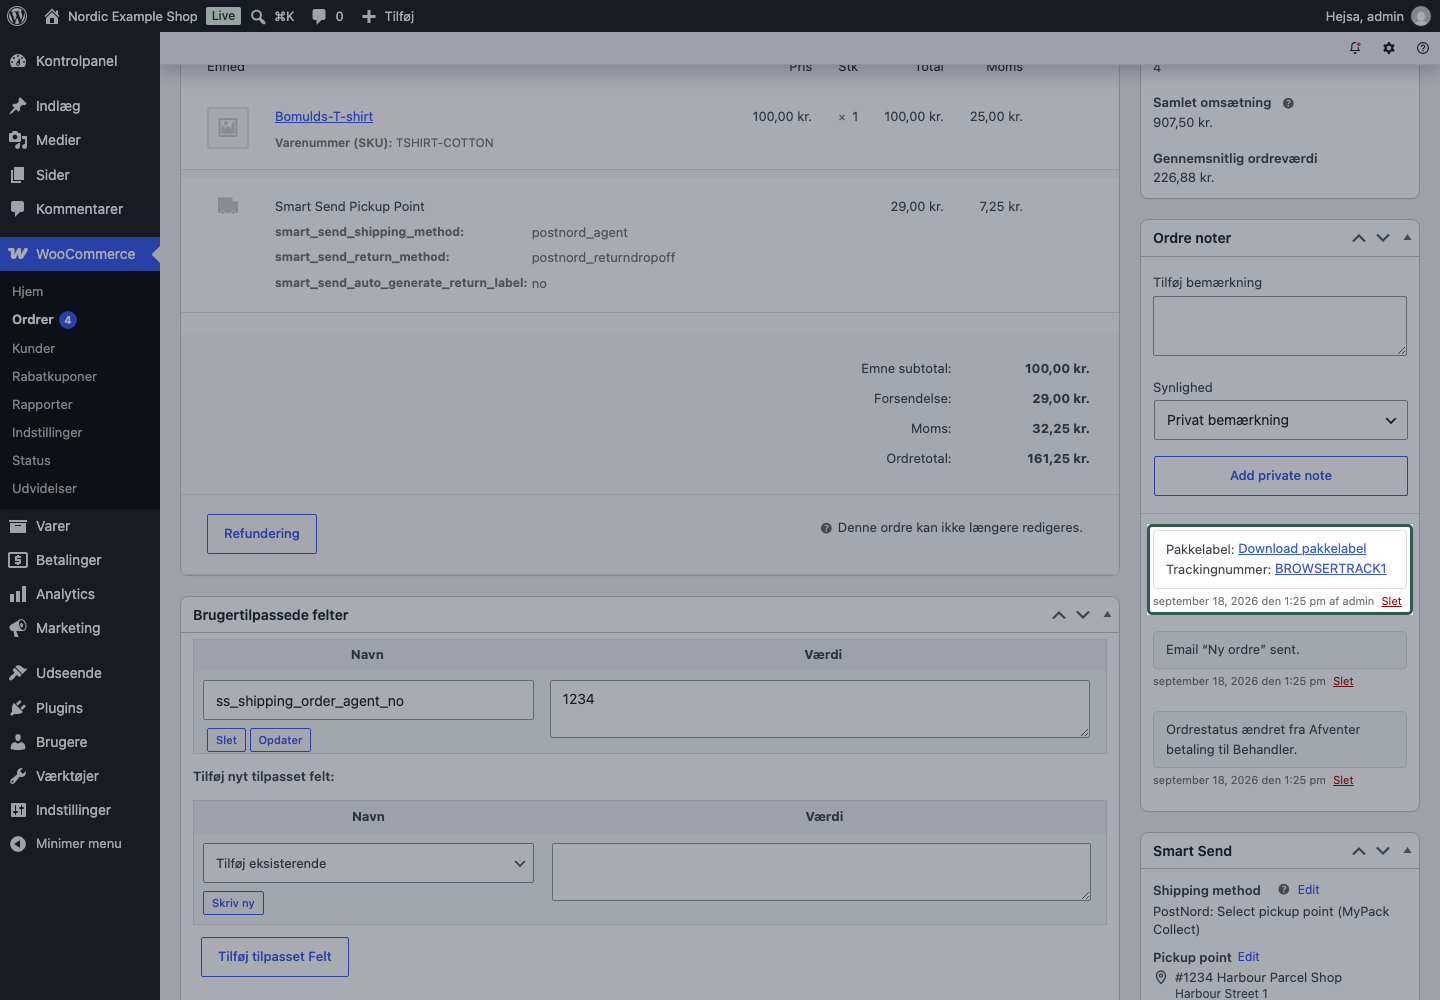The width and height of the screenshot is (1440, 1000).
Task: Open the settings gear in the top toolbar
Action: point(1389,48)
